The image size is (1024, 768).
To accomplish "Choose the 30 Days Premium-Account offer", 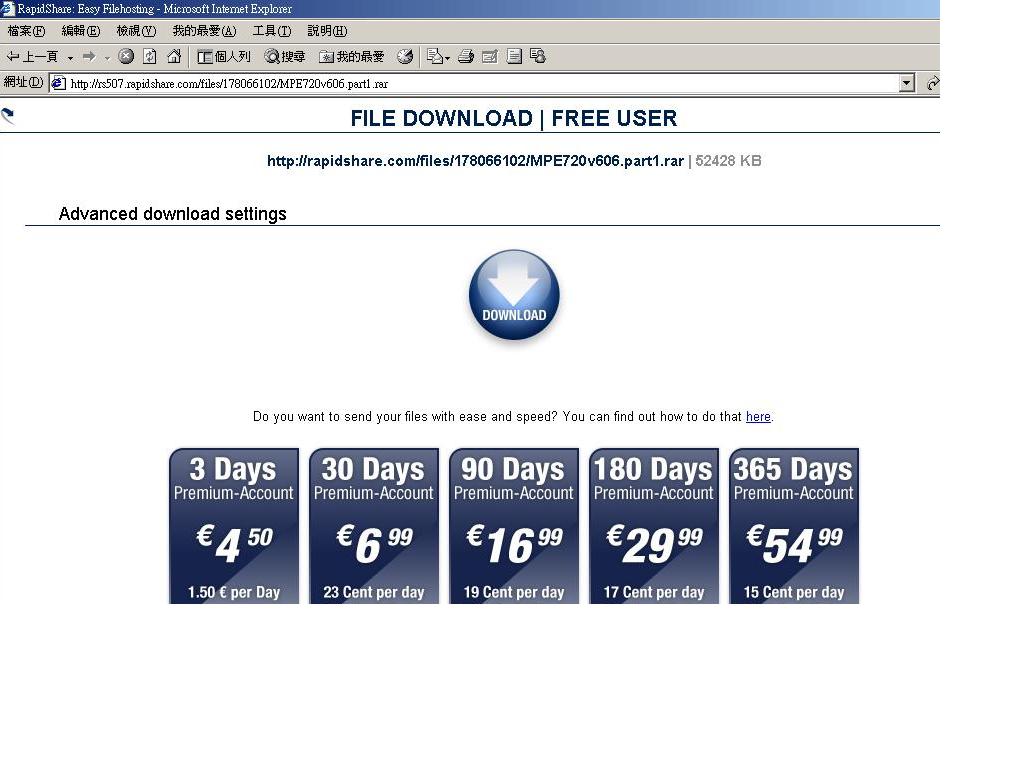I will (374, 526).
